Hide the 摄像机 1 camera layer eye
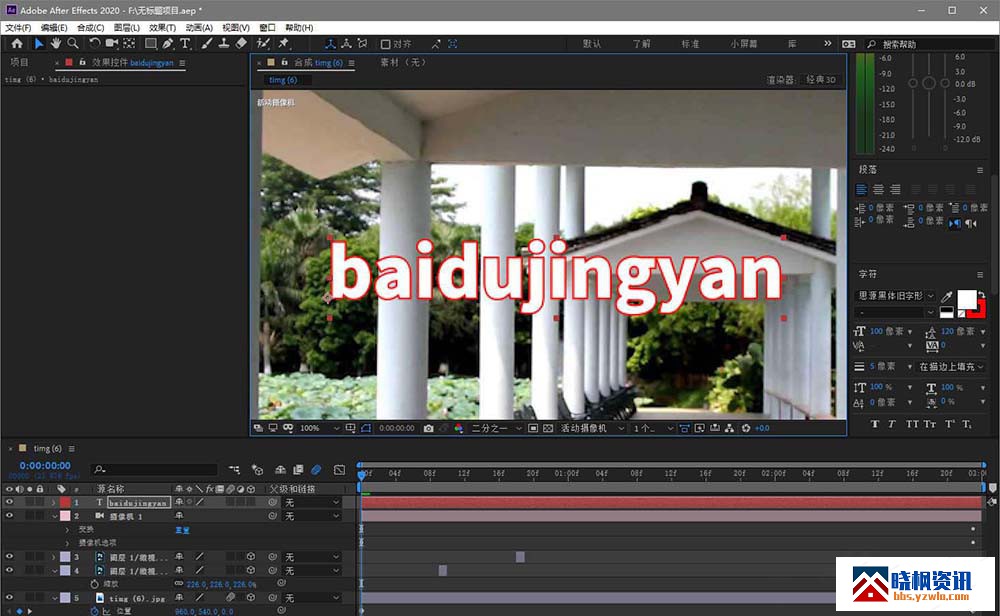Image resolution: width=1000 pixels, height=616 pixels. point(10,516)
